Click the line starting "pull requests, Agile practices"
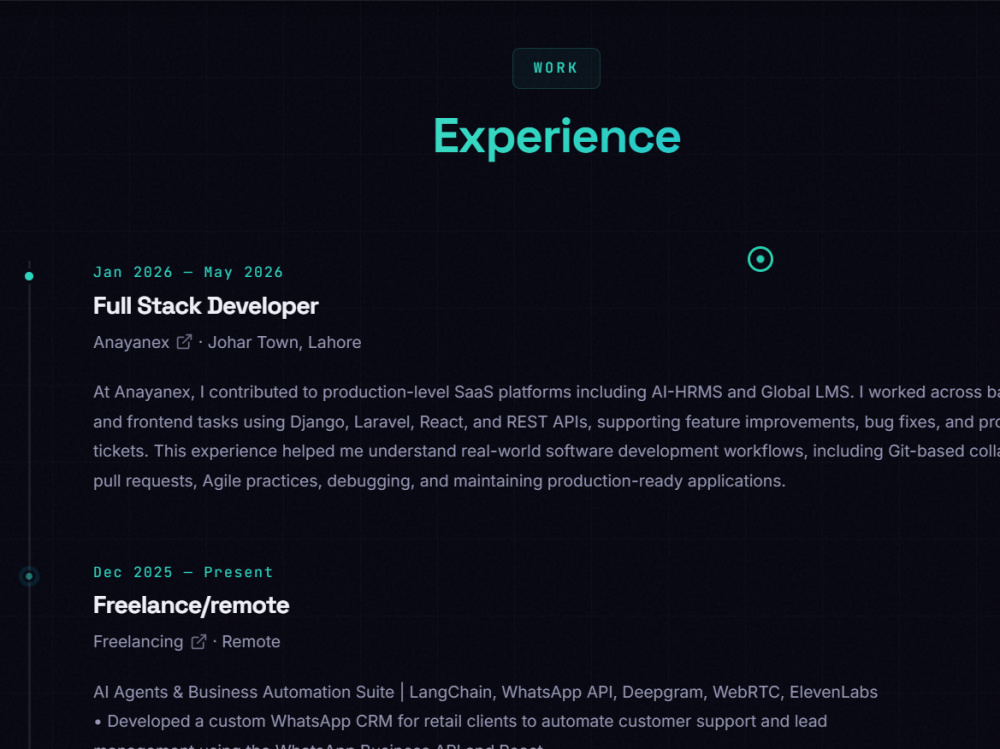 tap(439, 480)
